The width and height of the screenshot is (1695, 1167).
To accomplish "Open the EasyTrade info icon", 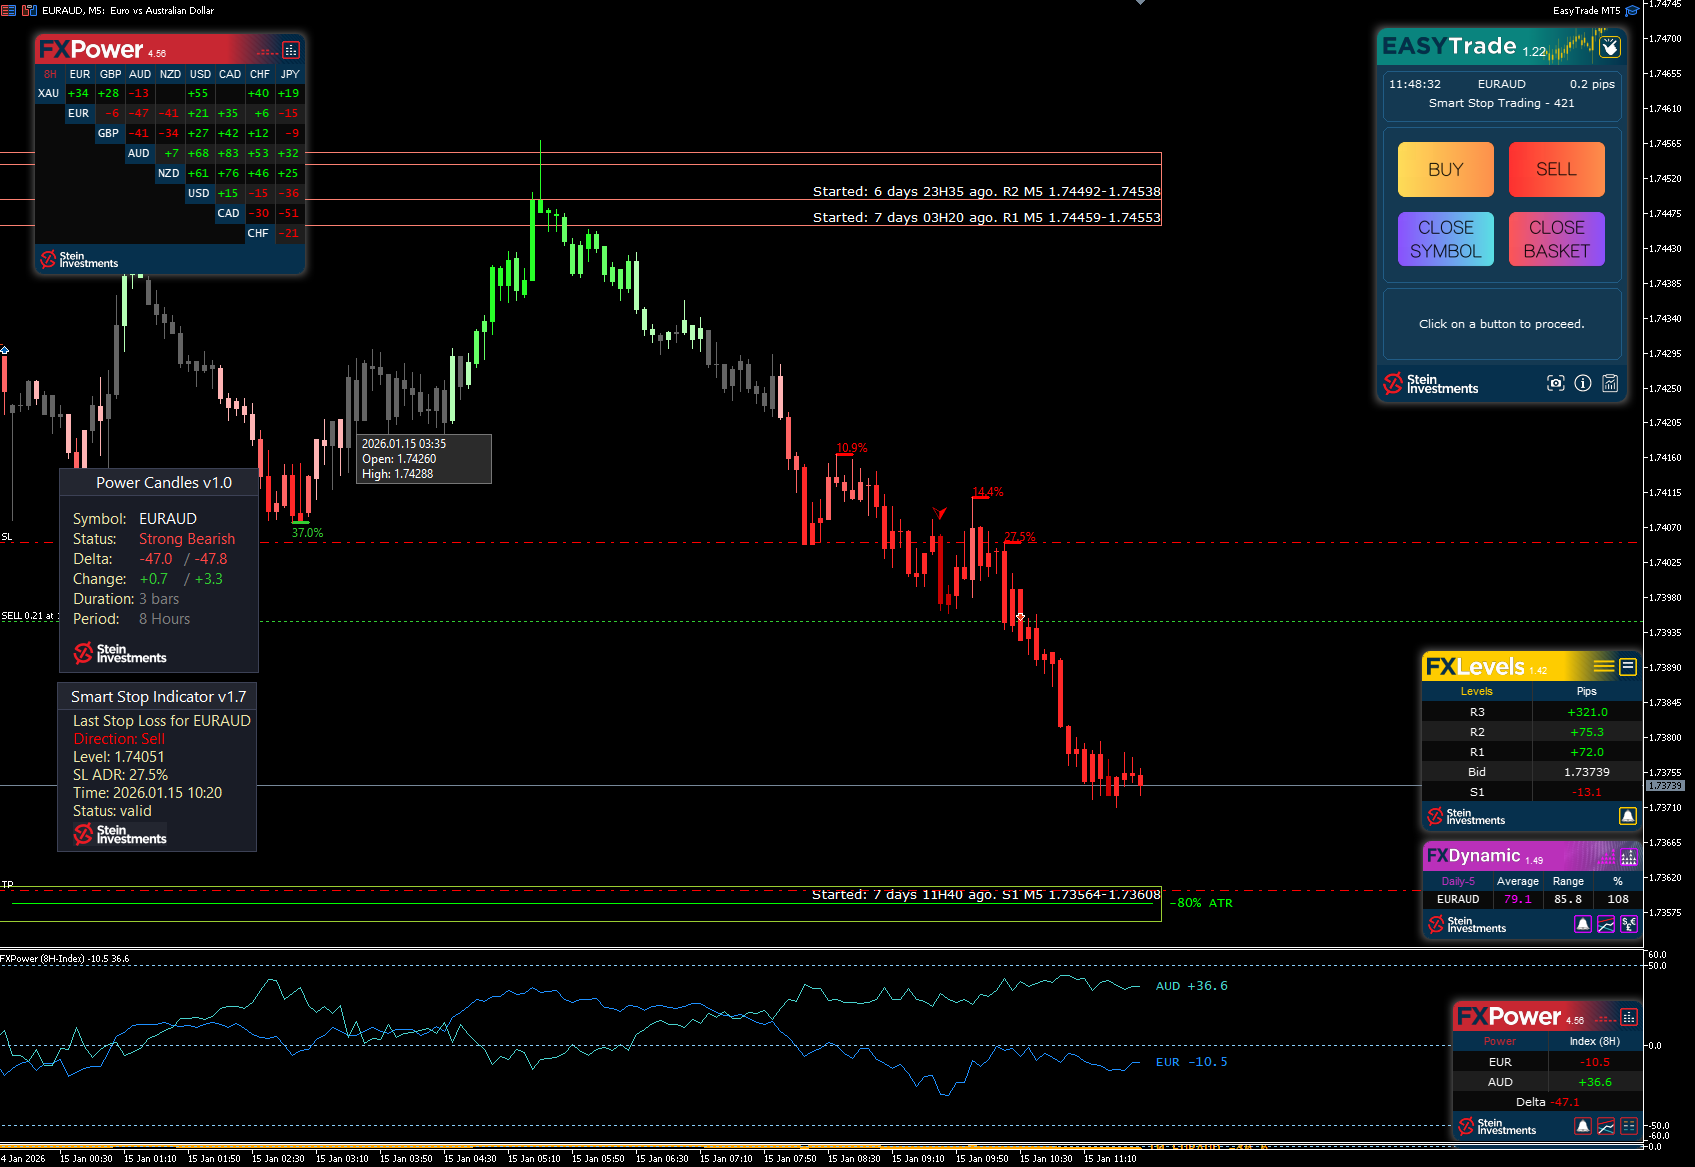I will (1582, 383).
